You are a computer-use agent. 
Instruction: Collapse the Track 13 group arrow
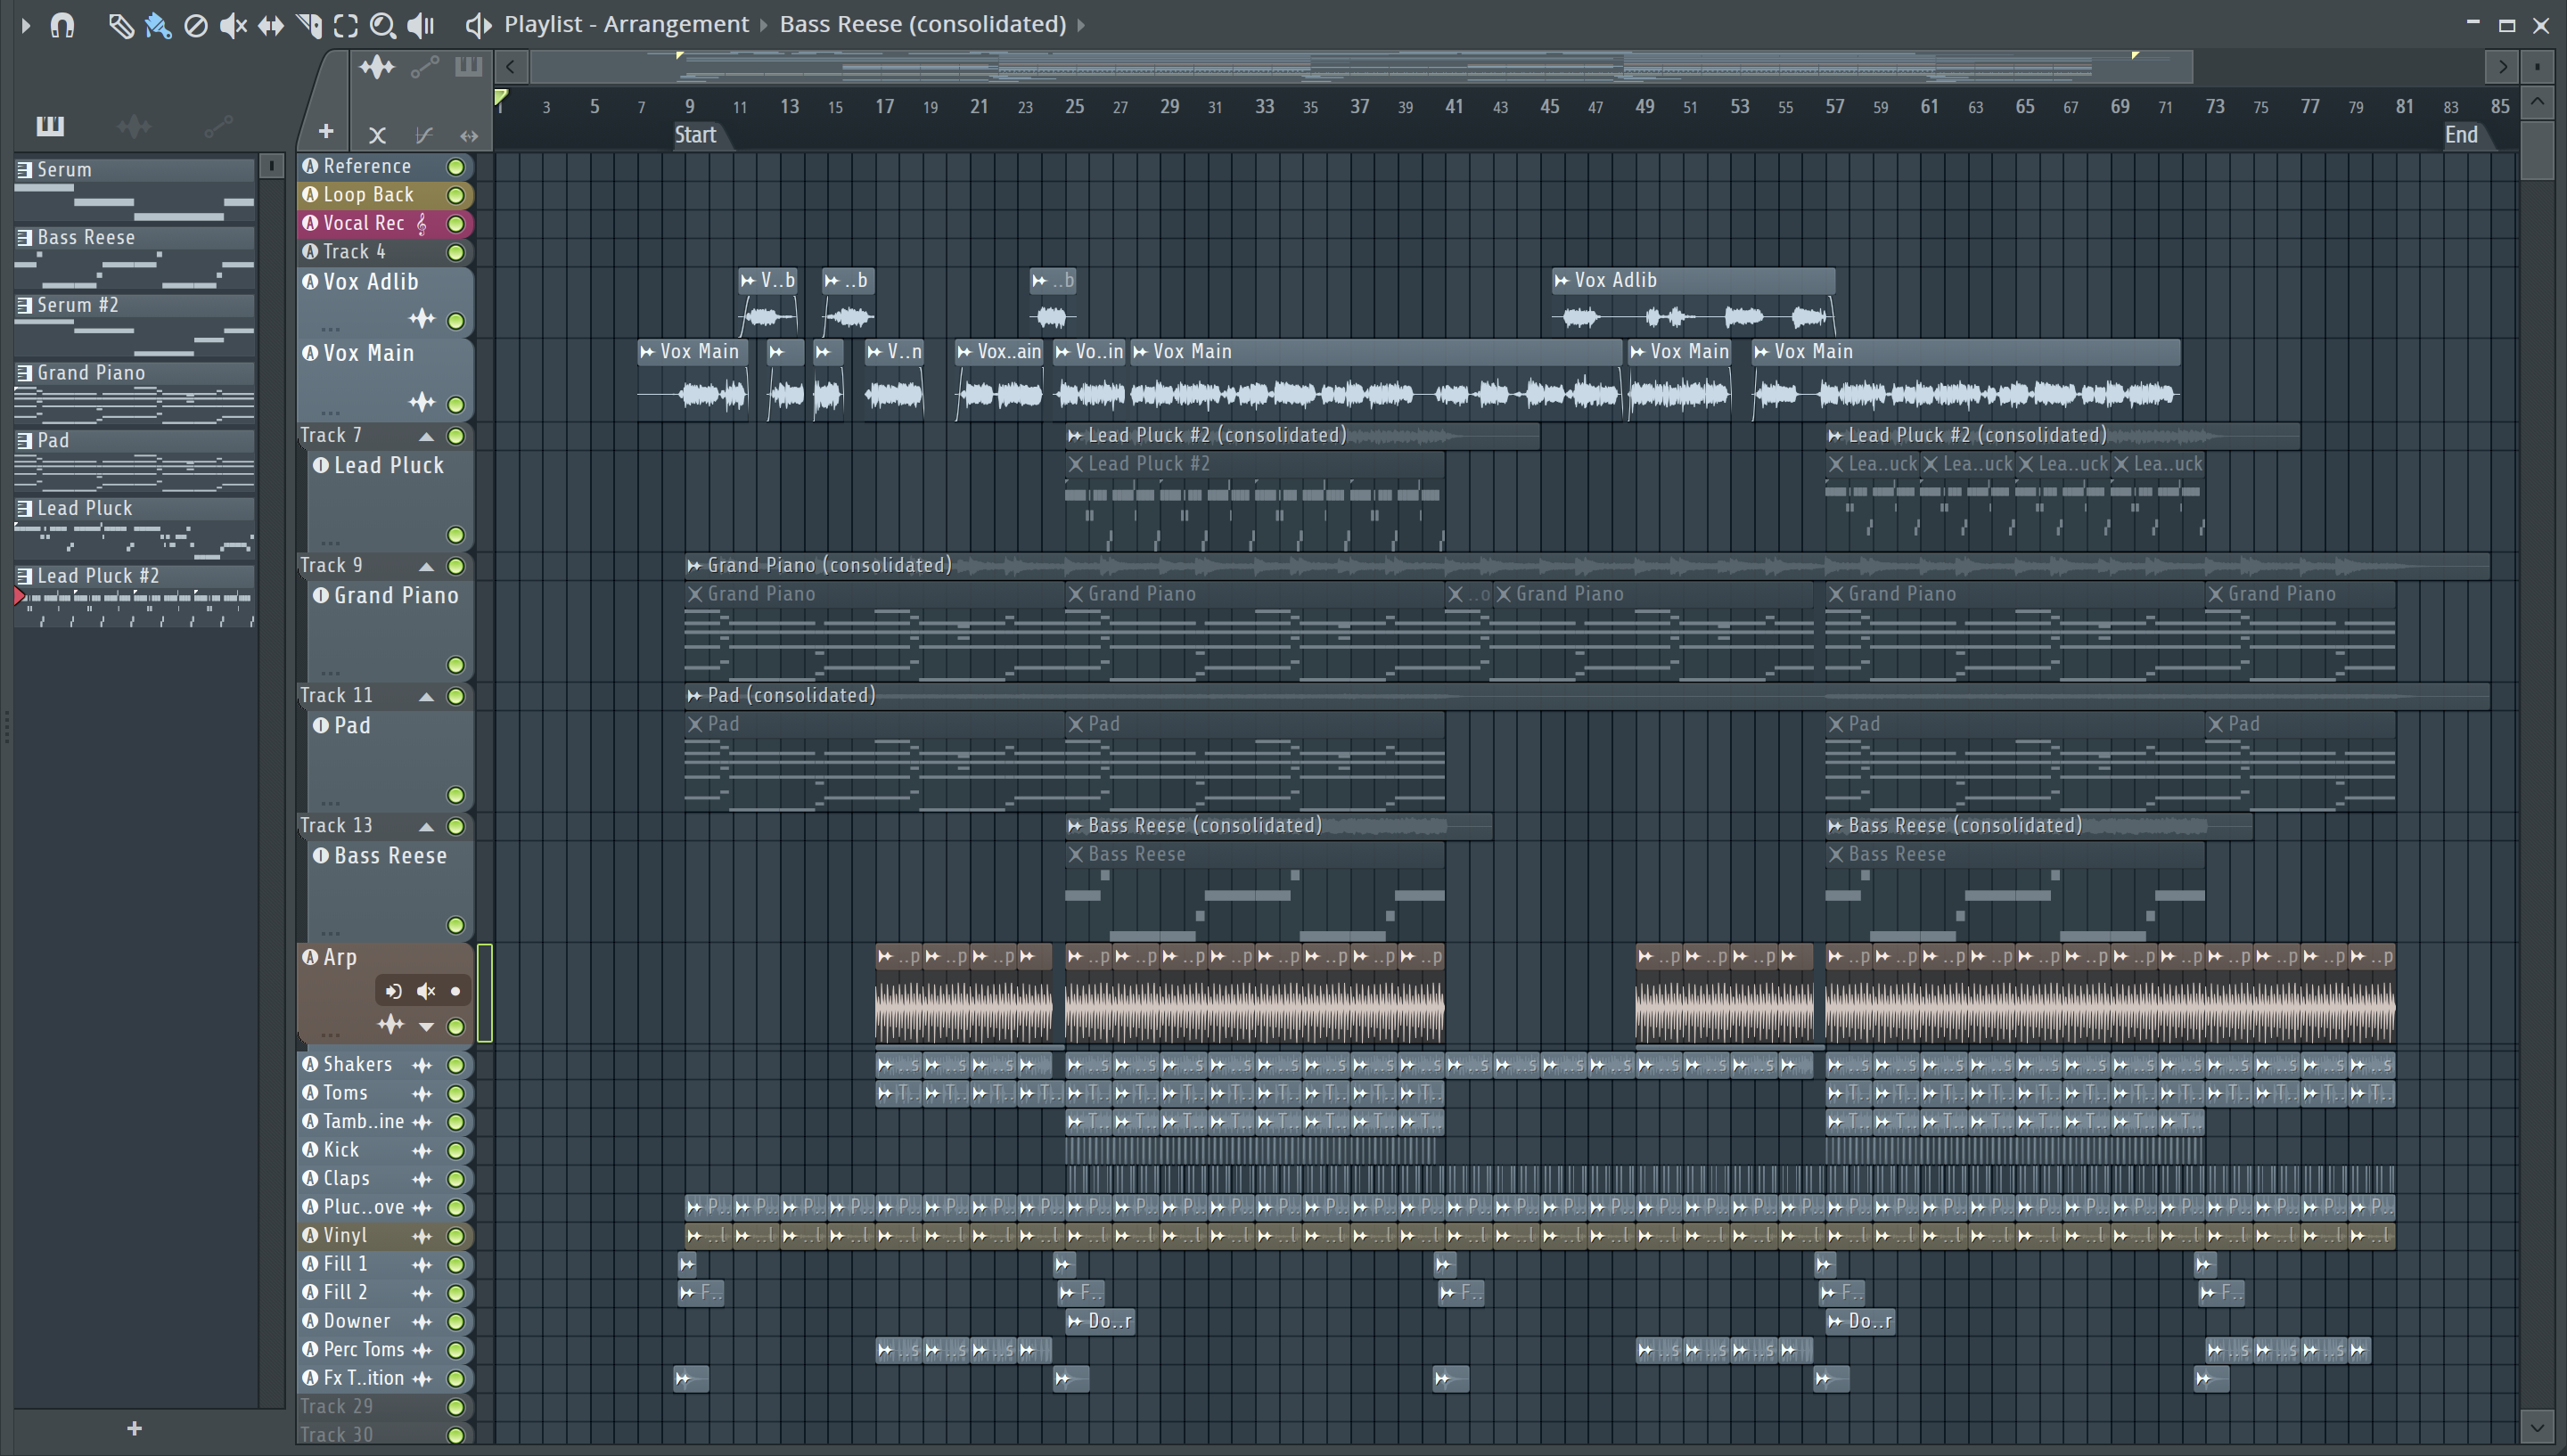[426, 826]
